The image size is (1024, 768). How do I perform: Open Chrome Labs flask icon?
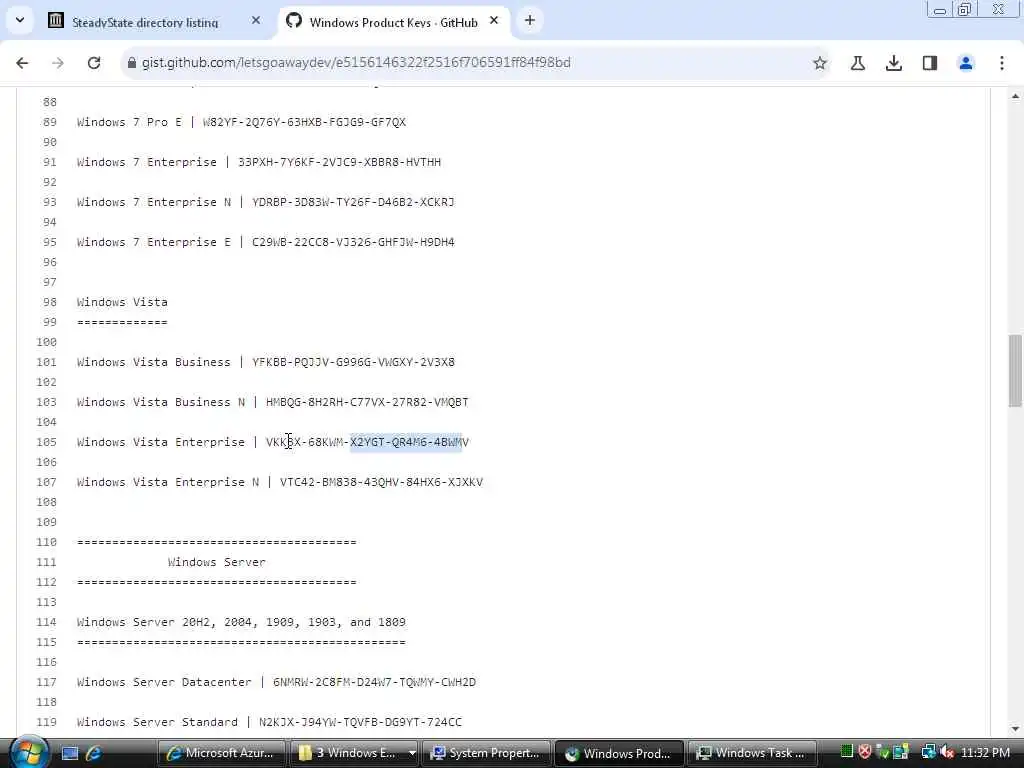click(858, 63)
